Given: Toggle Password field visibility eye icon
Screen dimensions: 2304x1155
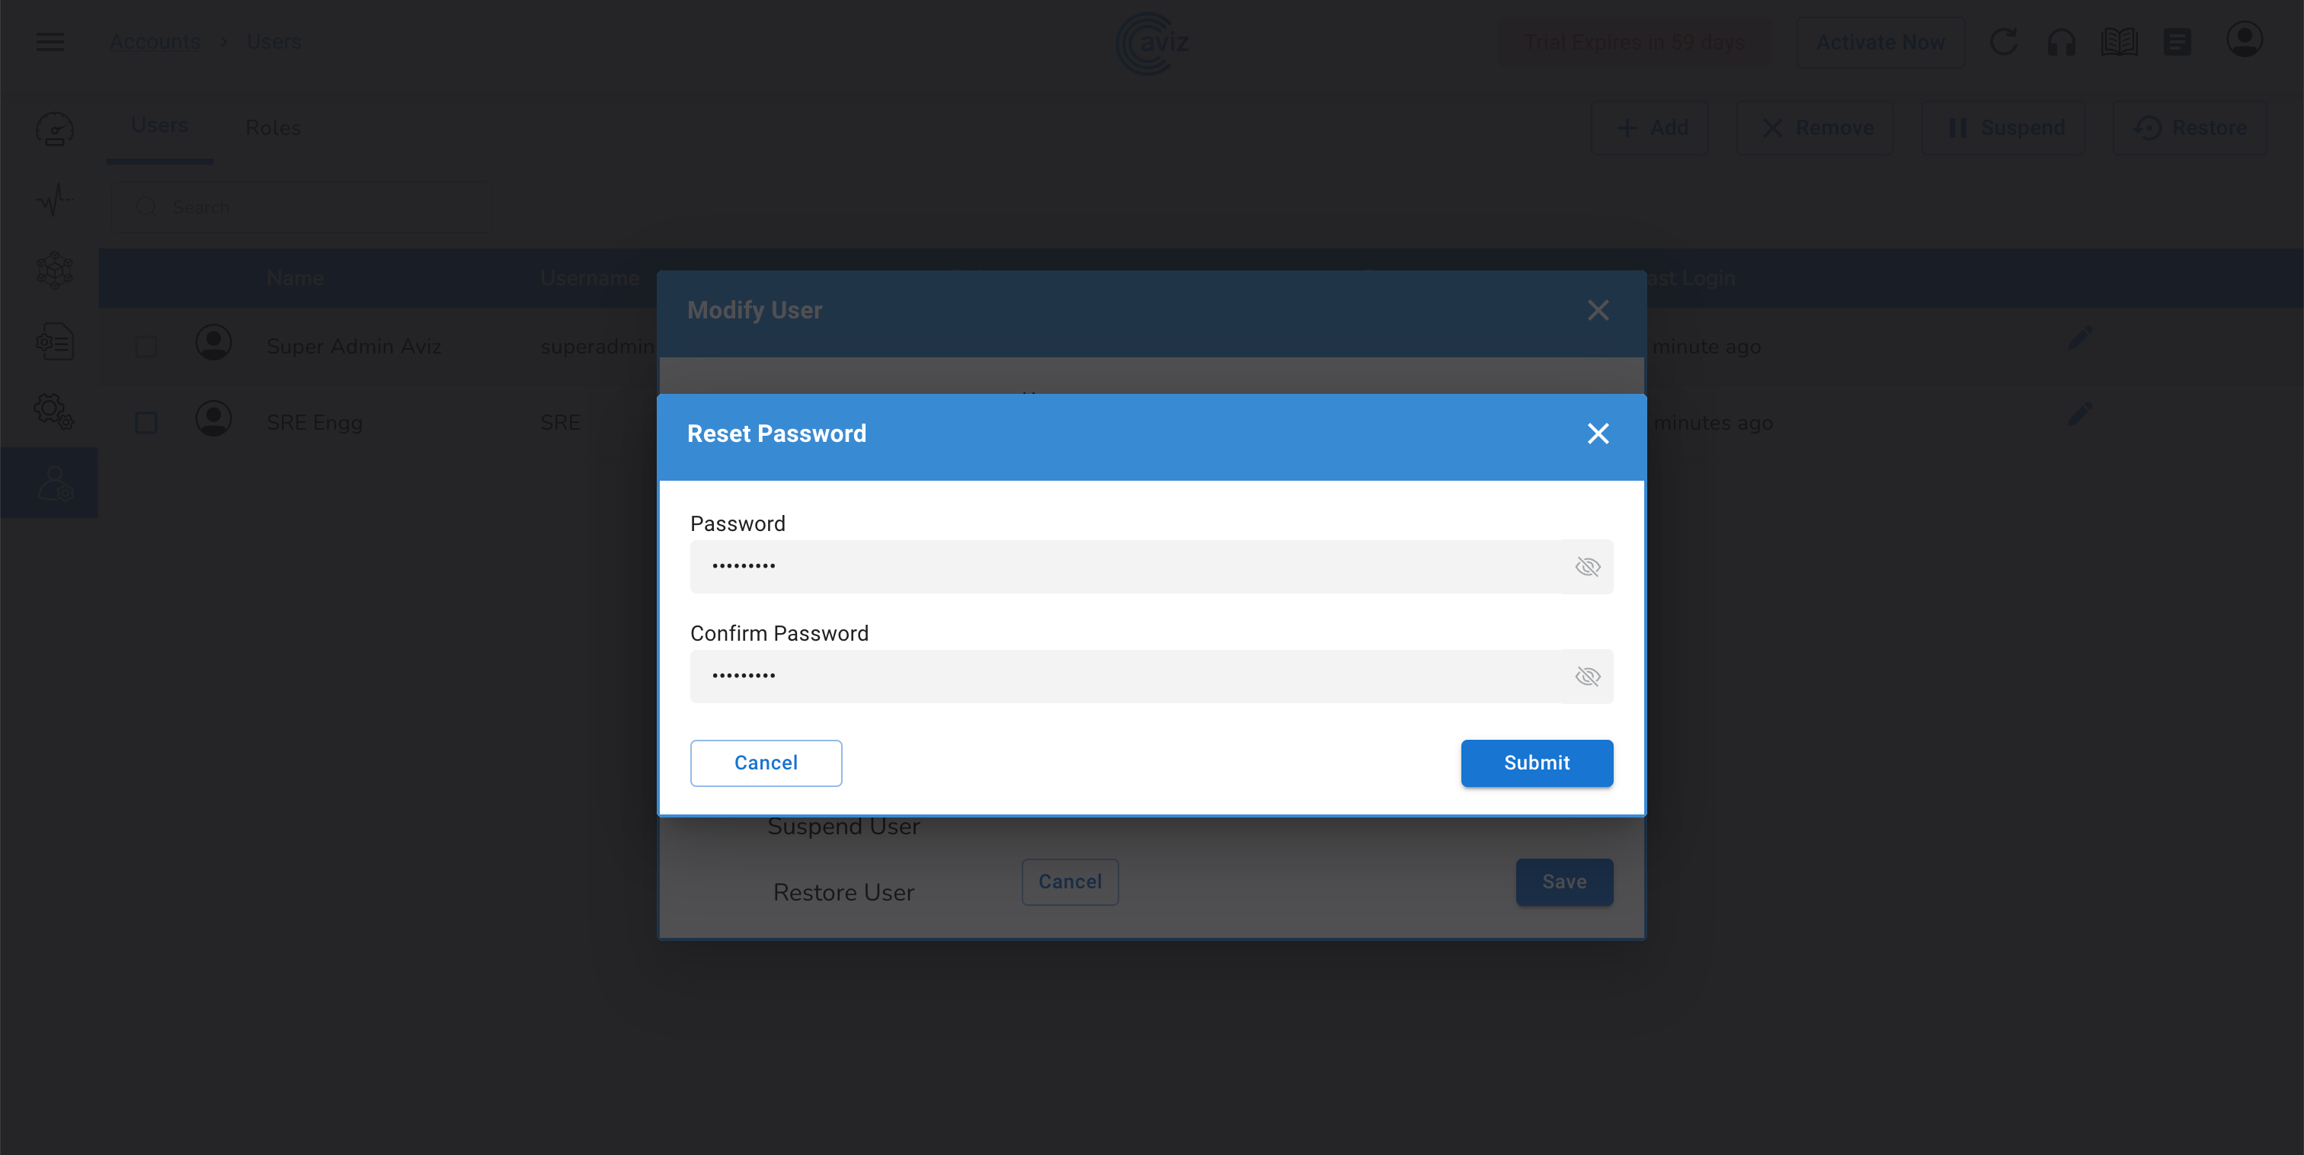Looking at the screenshot, I should tap(1587, 567).
